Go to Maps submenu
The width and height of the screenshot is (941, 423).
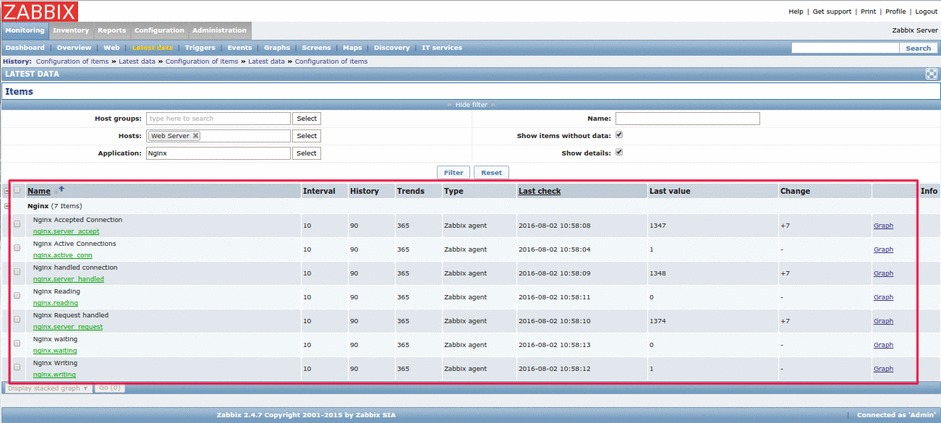(x=352, y=48)
